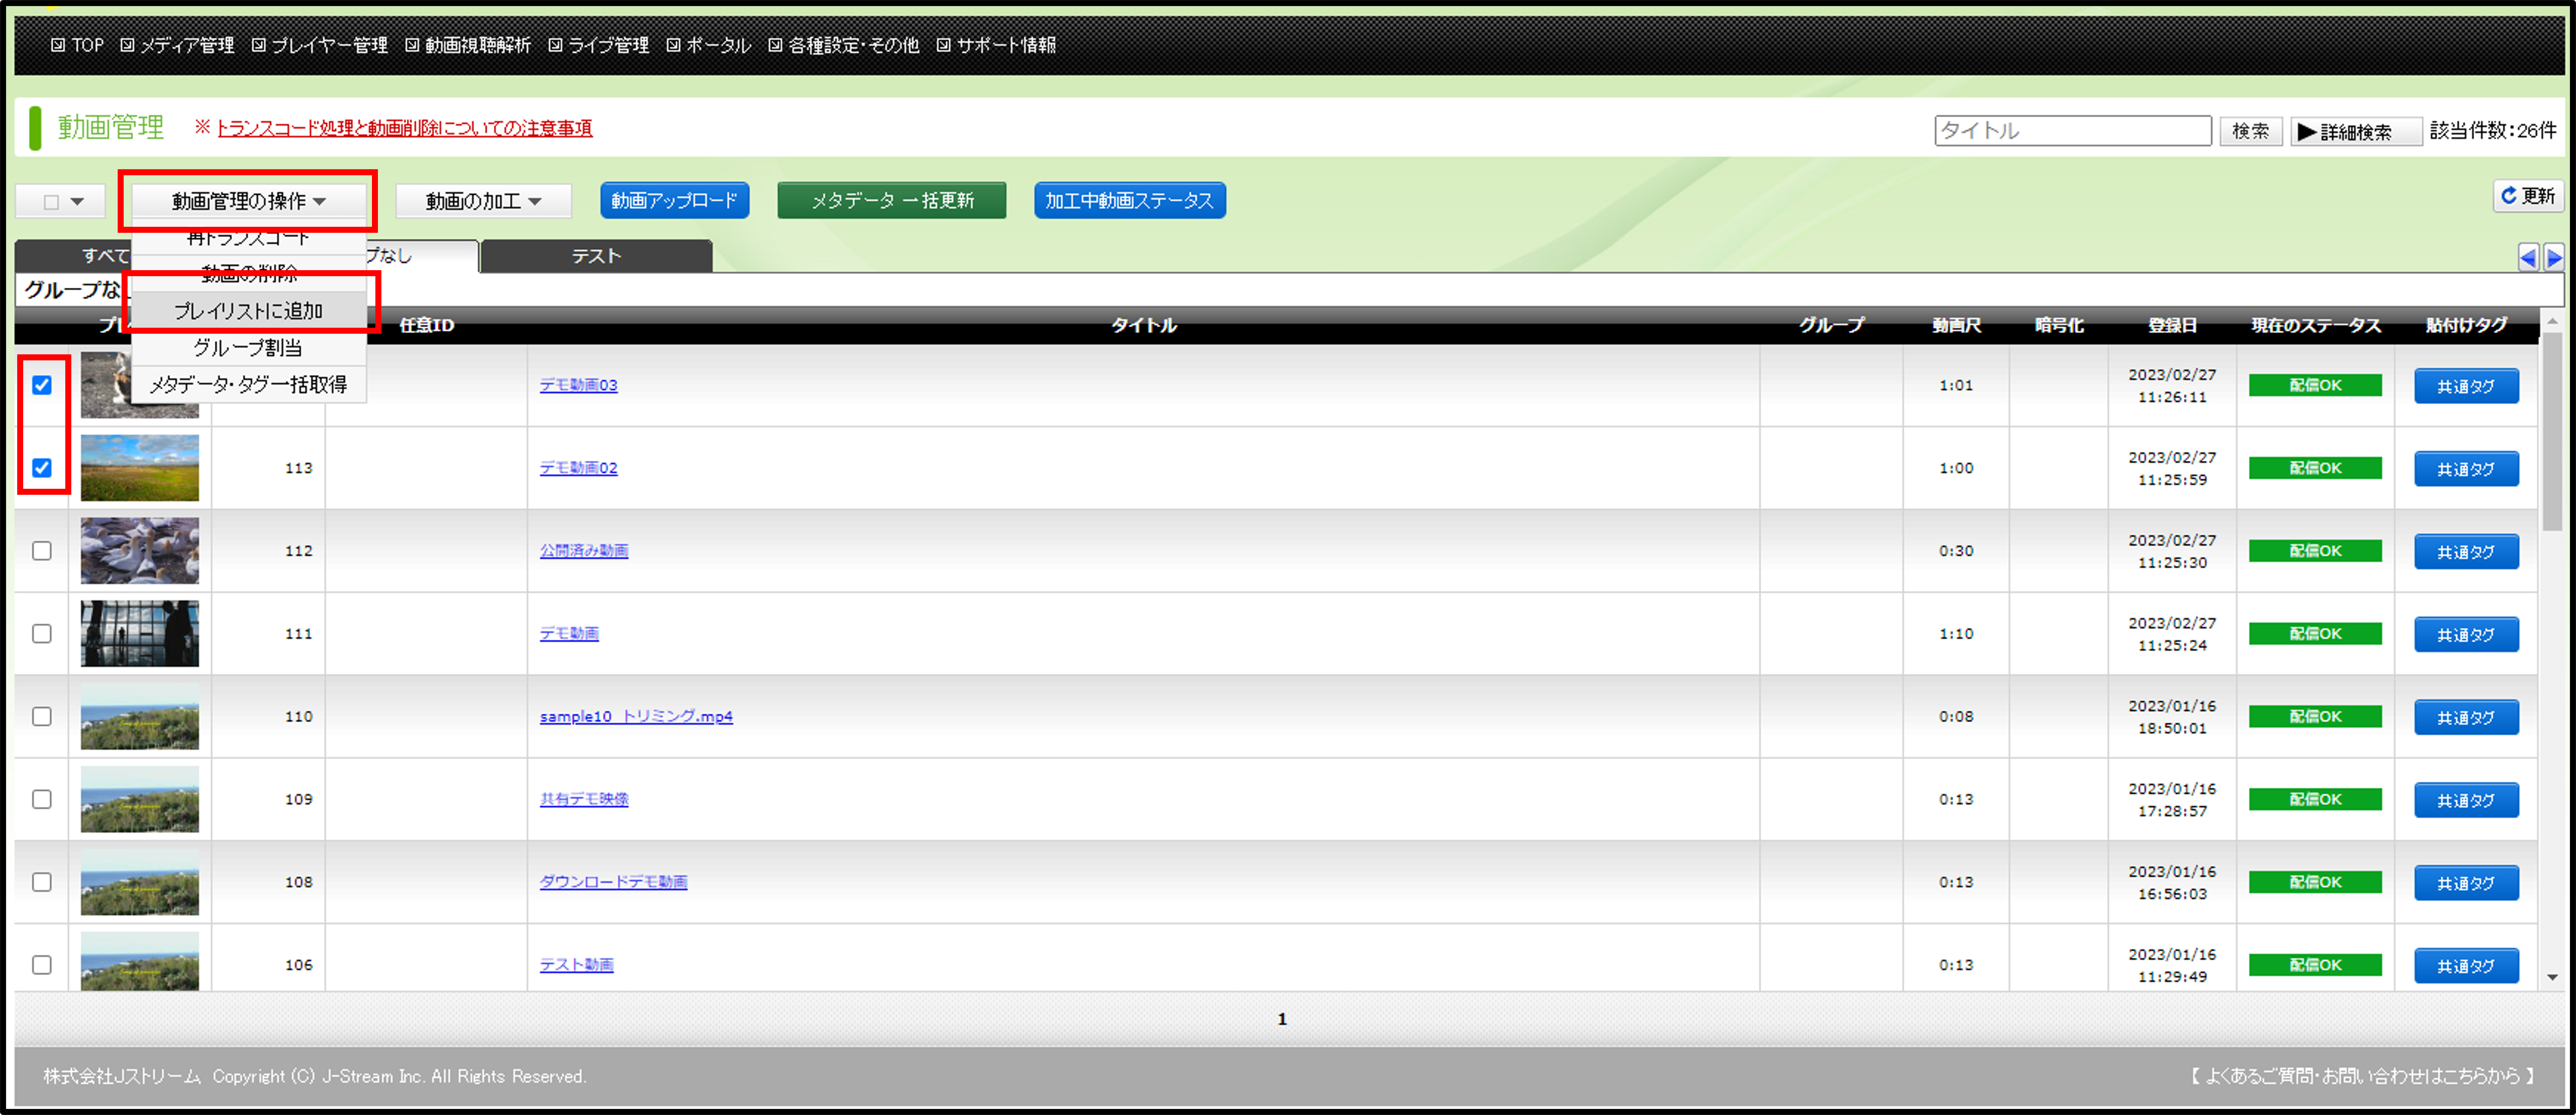Click the thumbnail for video ID 111

coord(140,634)
